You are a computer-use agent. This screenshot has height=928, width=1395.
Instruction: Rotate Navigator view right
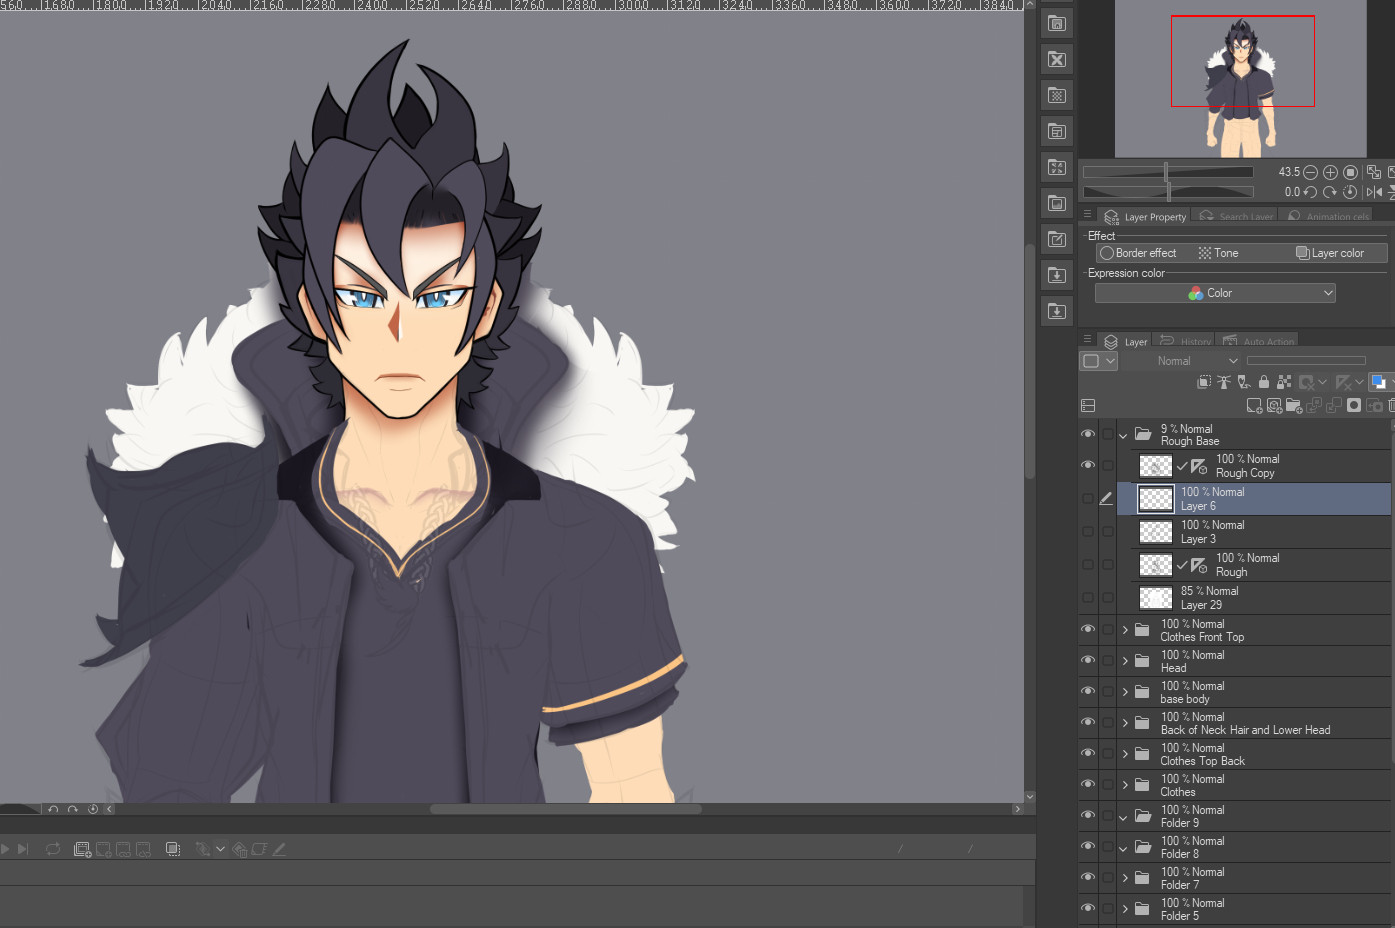1330,192
